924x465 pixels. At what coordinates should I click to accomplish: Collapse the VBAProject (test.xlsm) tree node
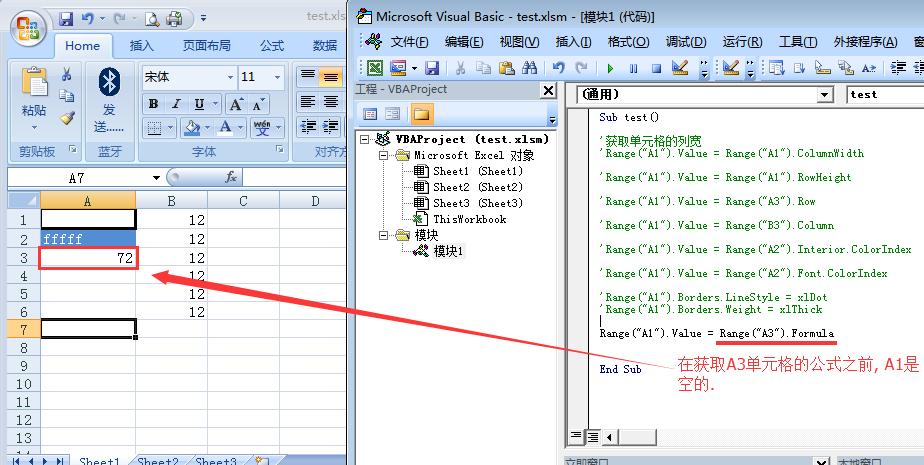tap(365, 140)
